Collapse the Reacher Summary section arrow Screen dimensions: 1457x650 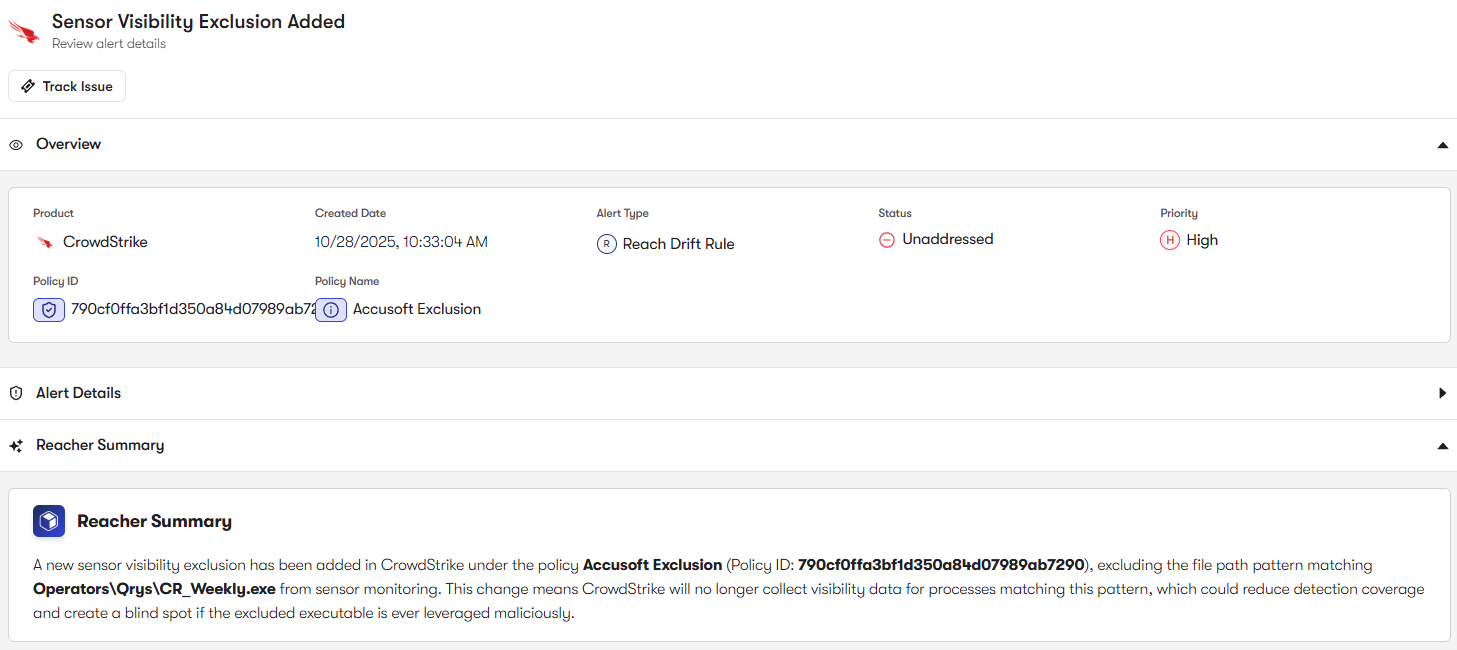1442,446
